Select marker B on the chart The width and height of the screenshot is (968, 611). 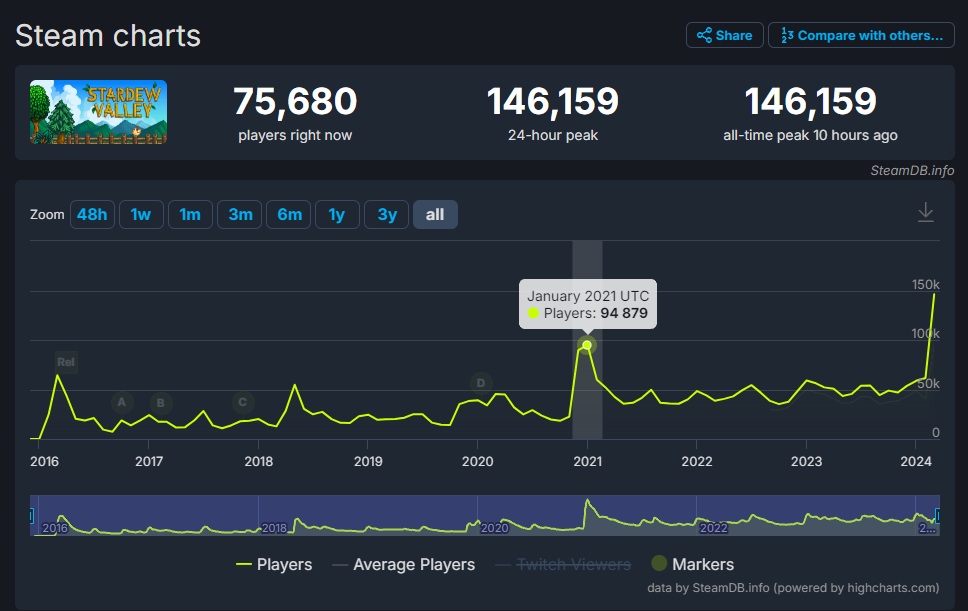click(161, 403)
